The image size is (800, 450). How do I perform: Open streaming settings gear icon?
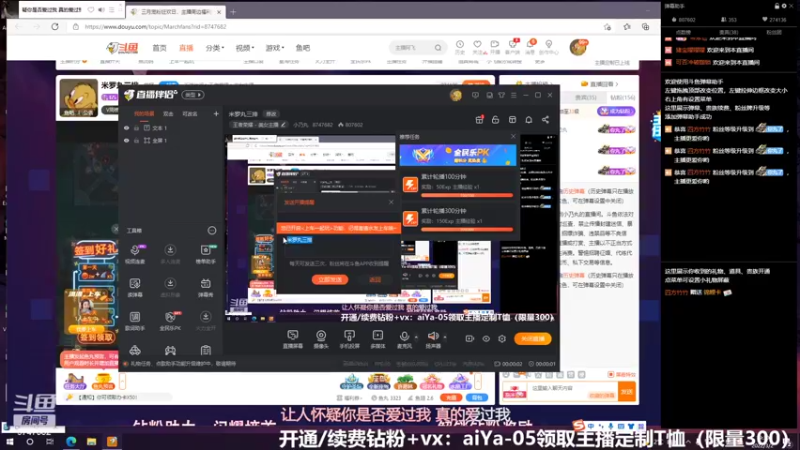pyautogui.click(x=502, y=338)
